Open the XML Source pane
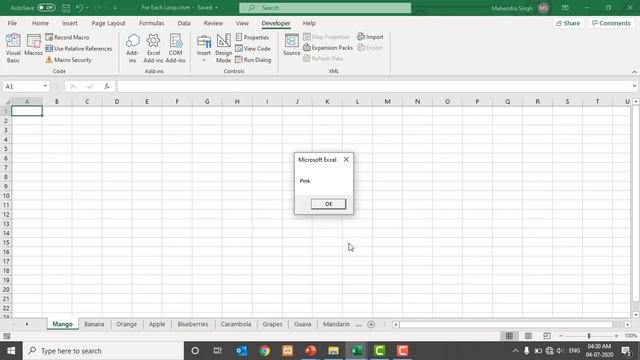This screenshot has height=360, width=640. pyautogui.click(x=291, y=45)
